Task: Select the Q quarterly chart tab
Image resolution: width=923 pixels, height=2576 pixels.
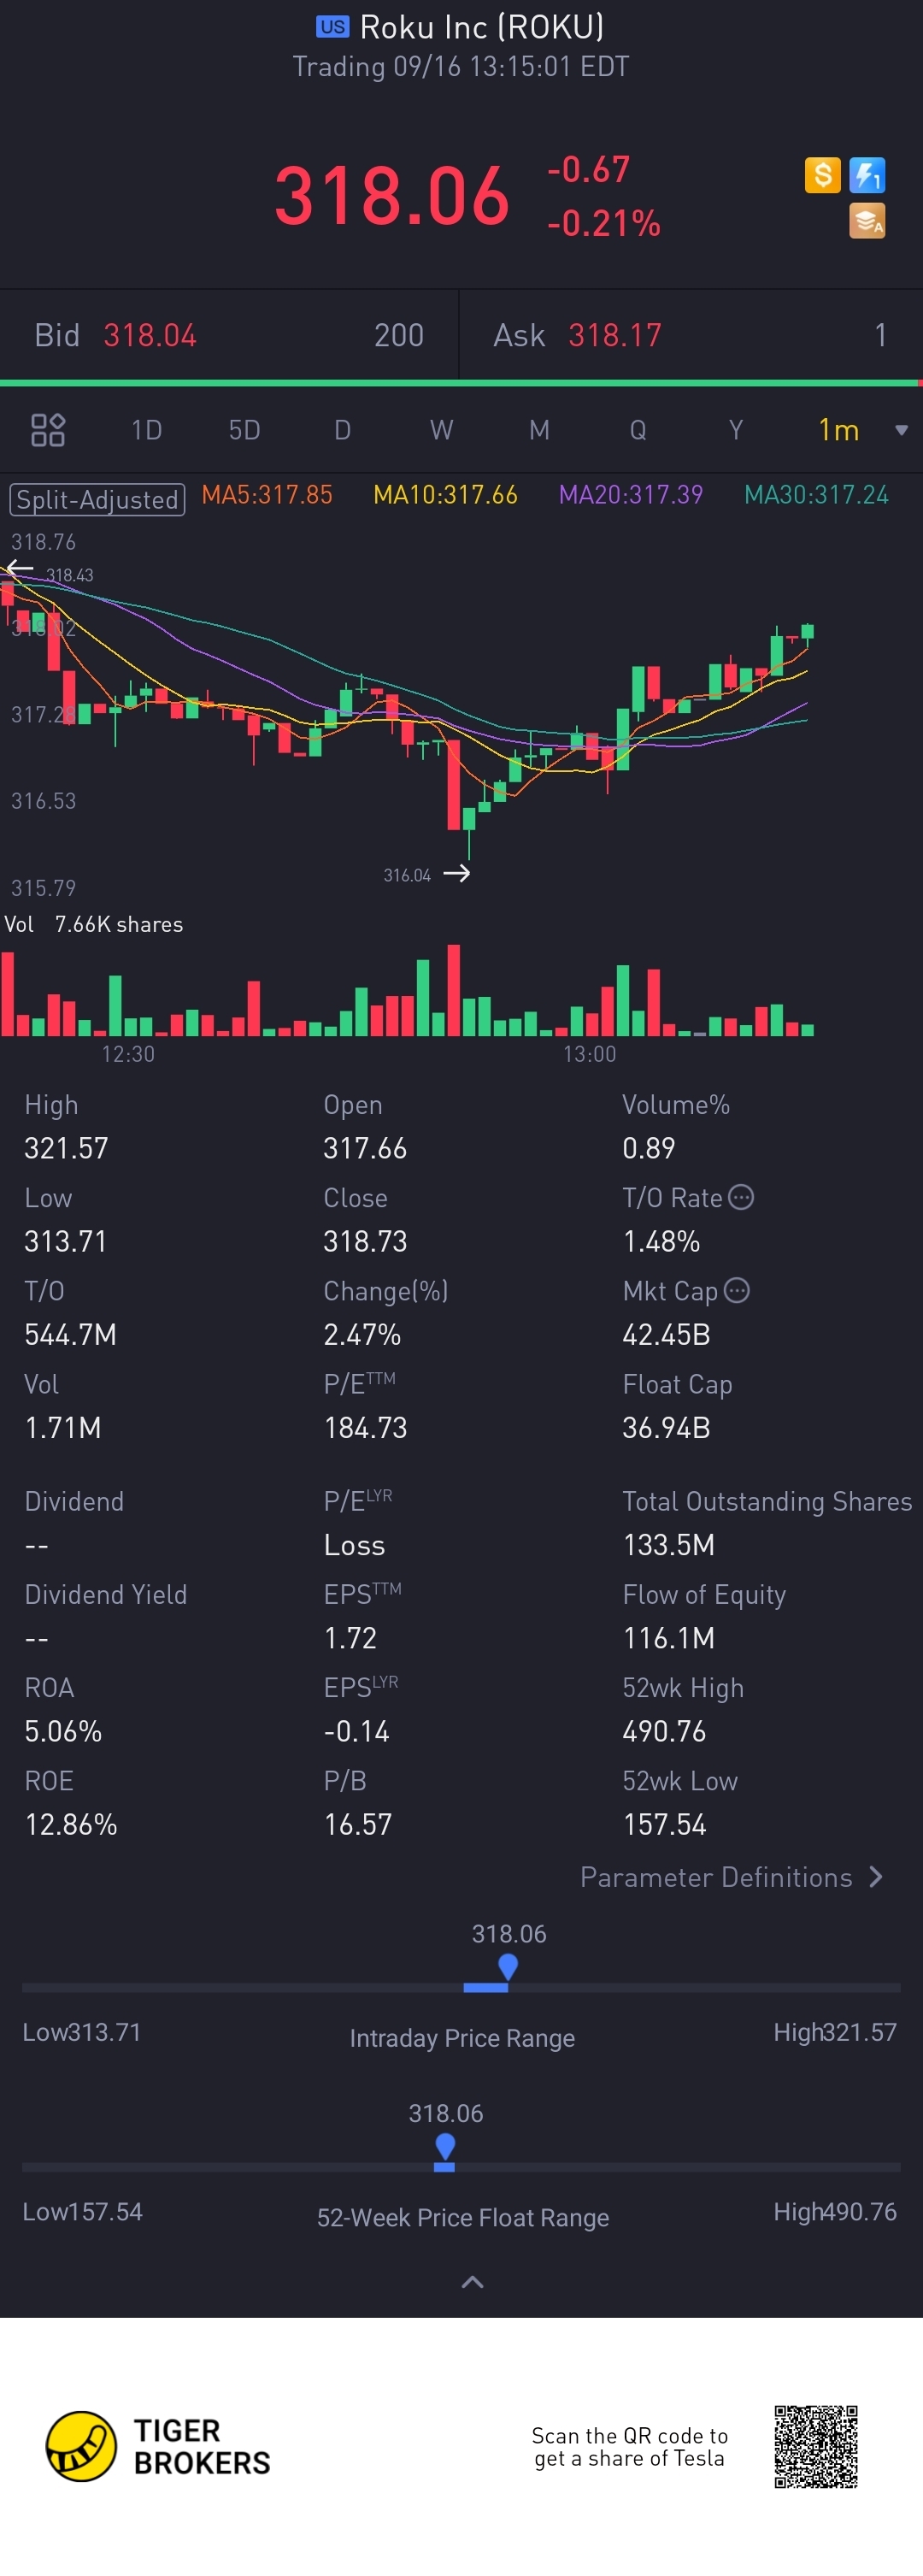Action: pyautogui.click(x=637, y=430)
